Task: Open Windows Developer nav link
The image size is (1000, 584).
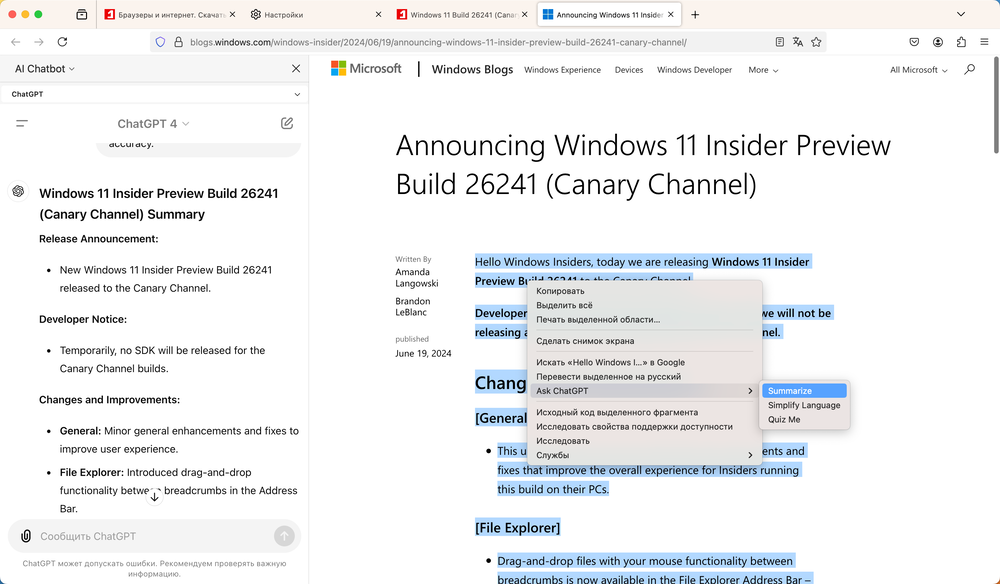Action: [x=695, y=70]
